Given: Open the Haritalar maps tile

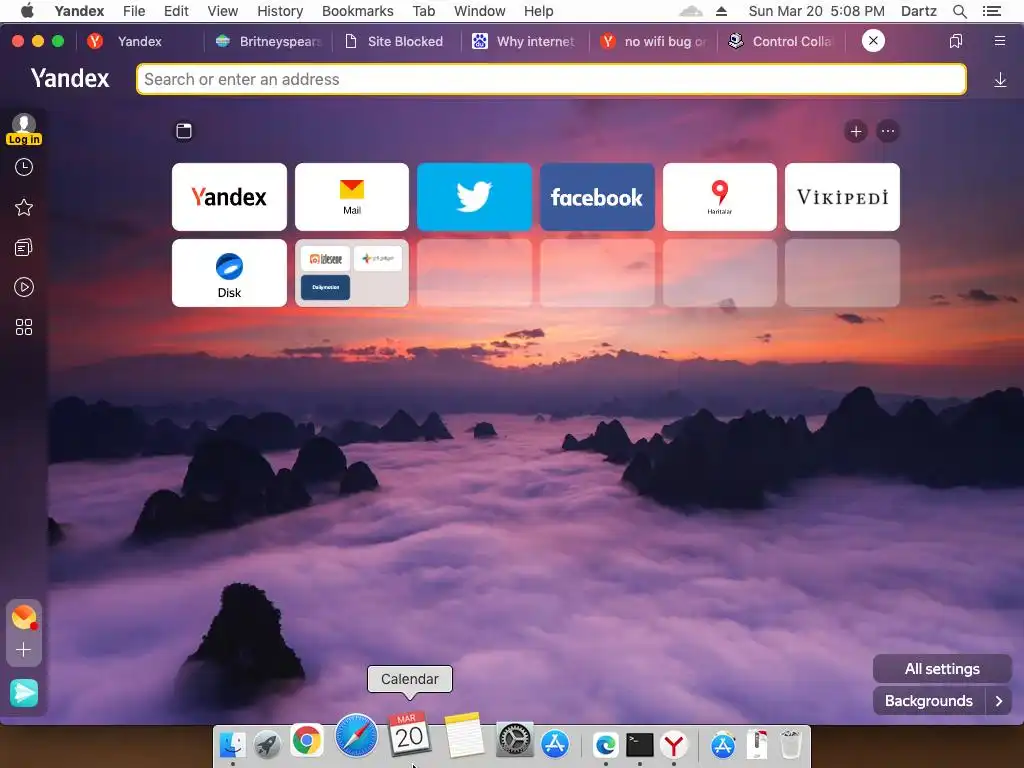Looking at the screenshot, I should pos(720,197).
